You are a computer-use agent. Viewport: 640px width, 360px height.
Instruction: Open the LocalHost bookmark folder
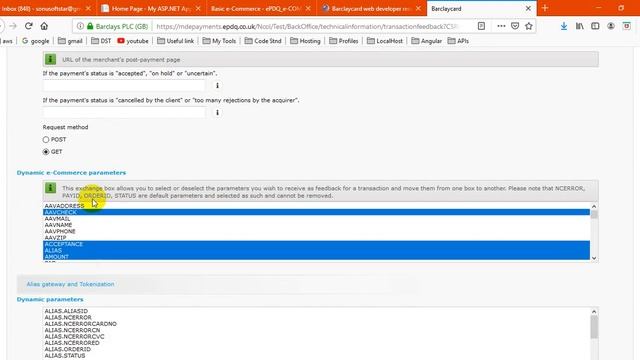[x=384, y=41]
